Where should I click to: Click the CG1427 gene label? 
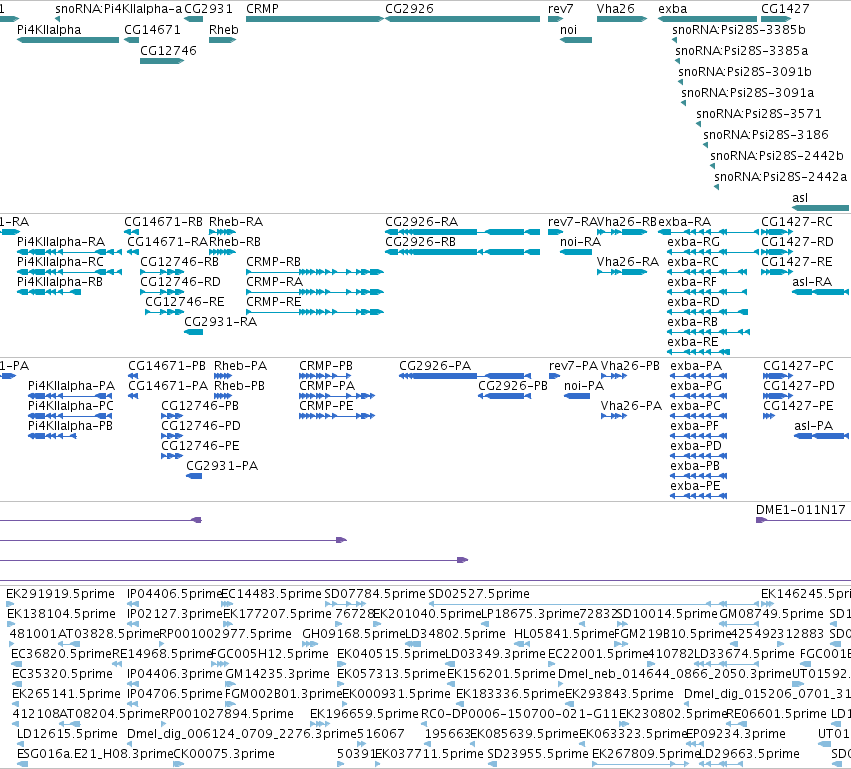pos(785,9)
